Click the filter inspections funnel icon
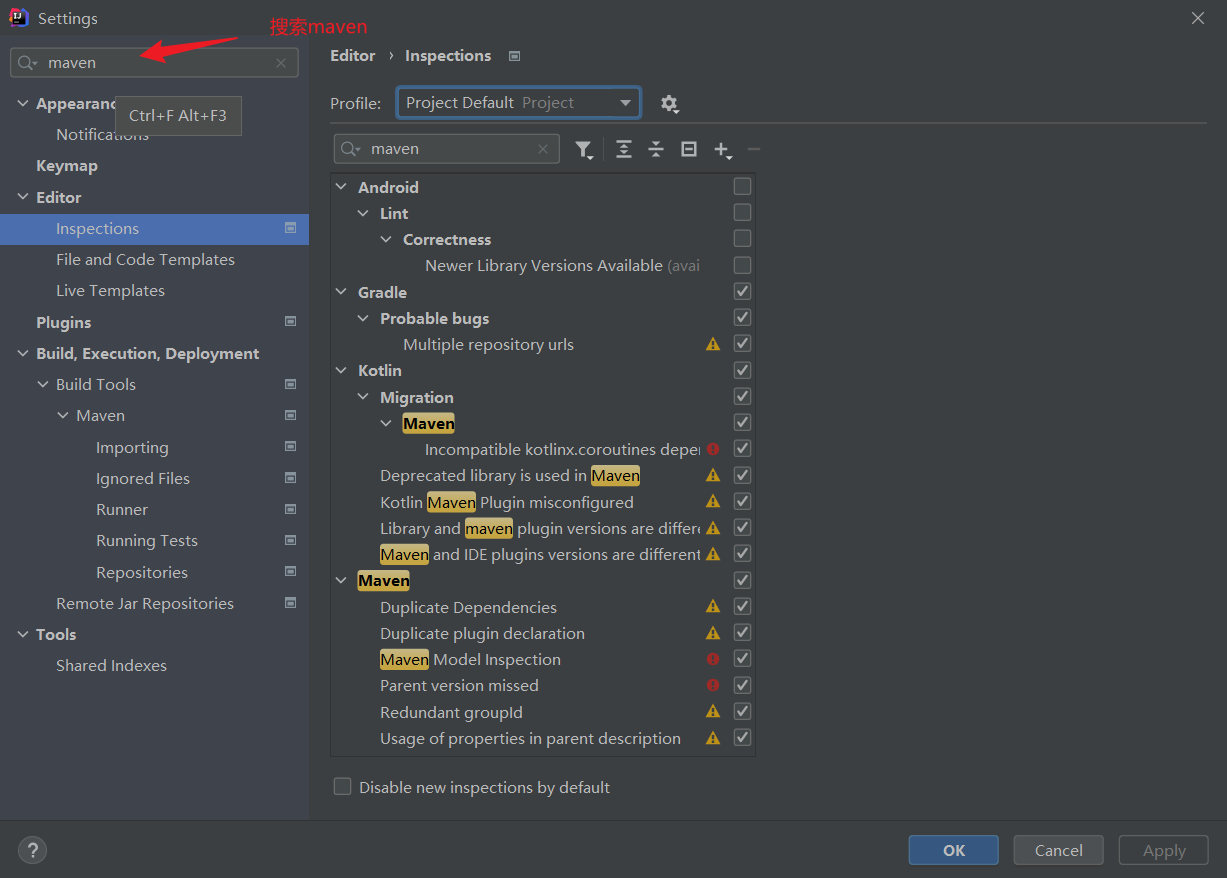This screenshot has width=1227, height=878. click(x=583, y=149)
